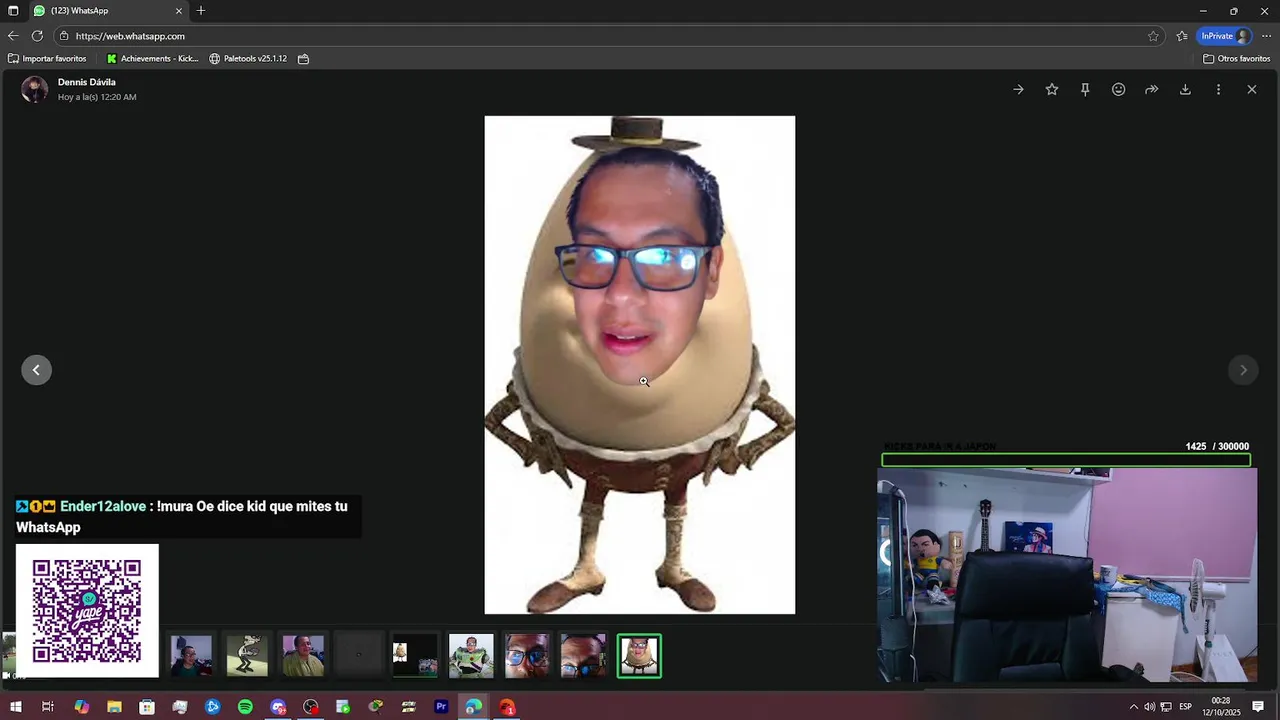
Task: Show previous image with left chevron
Action: pyautogui.click(x=36, y=370)
